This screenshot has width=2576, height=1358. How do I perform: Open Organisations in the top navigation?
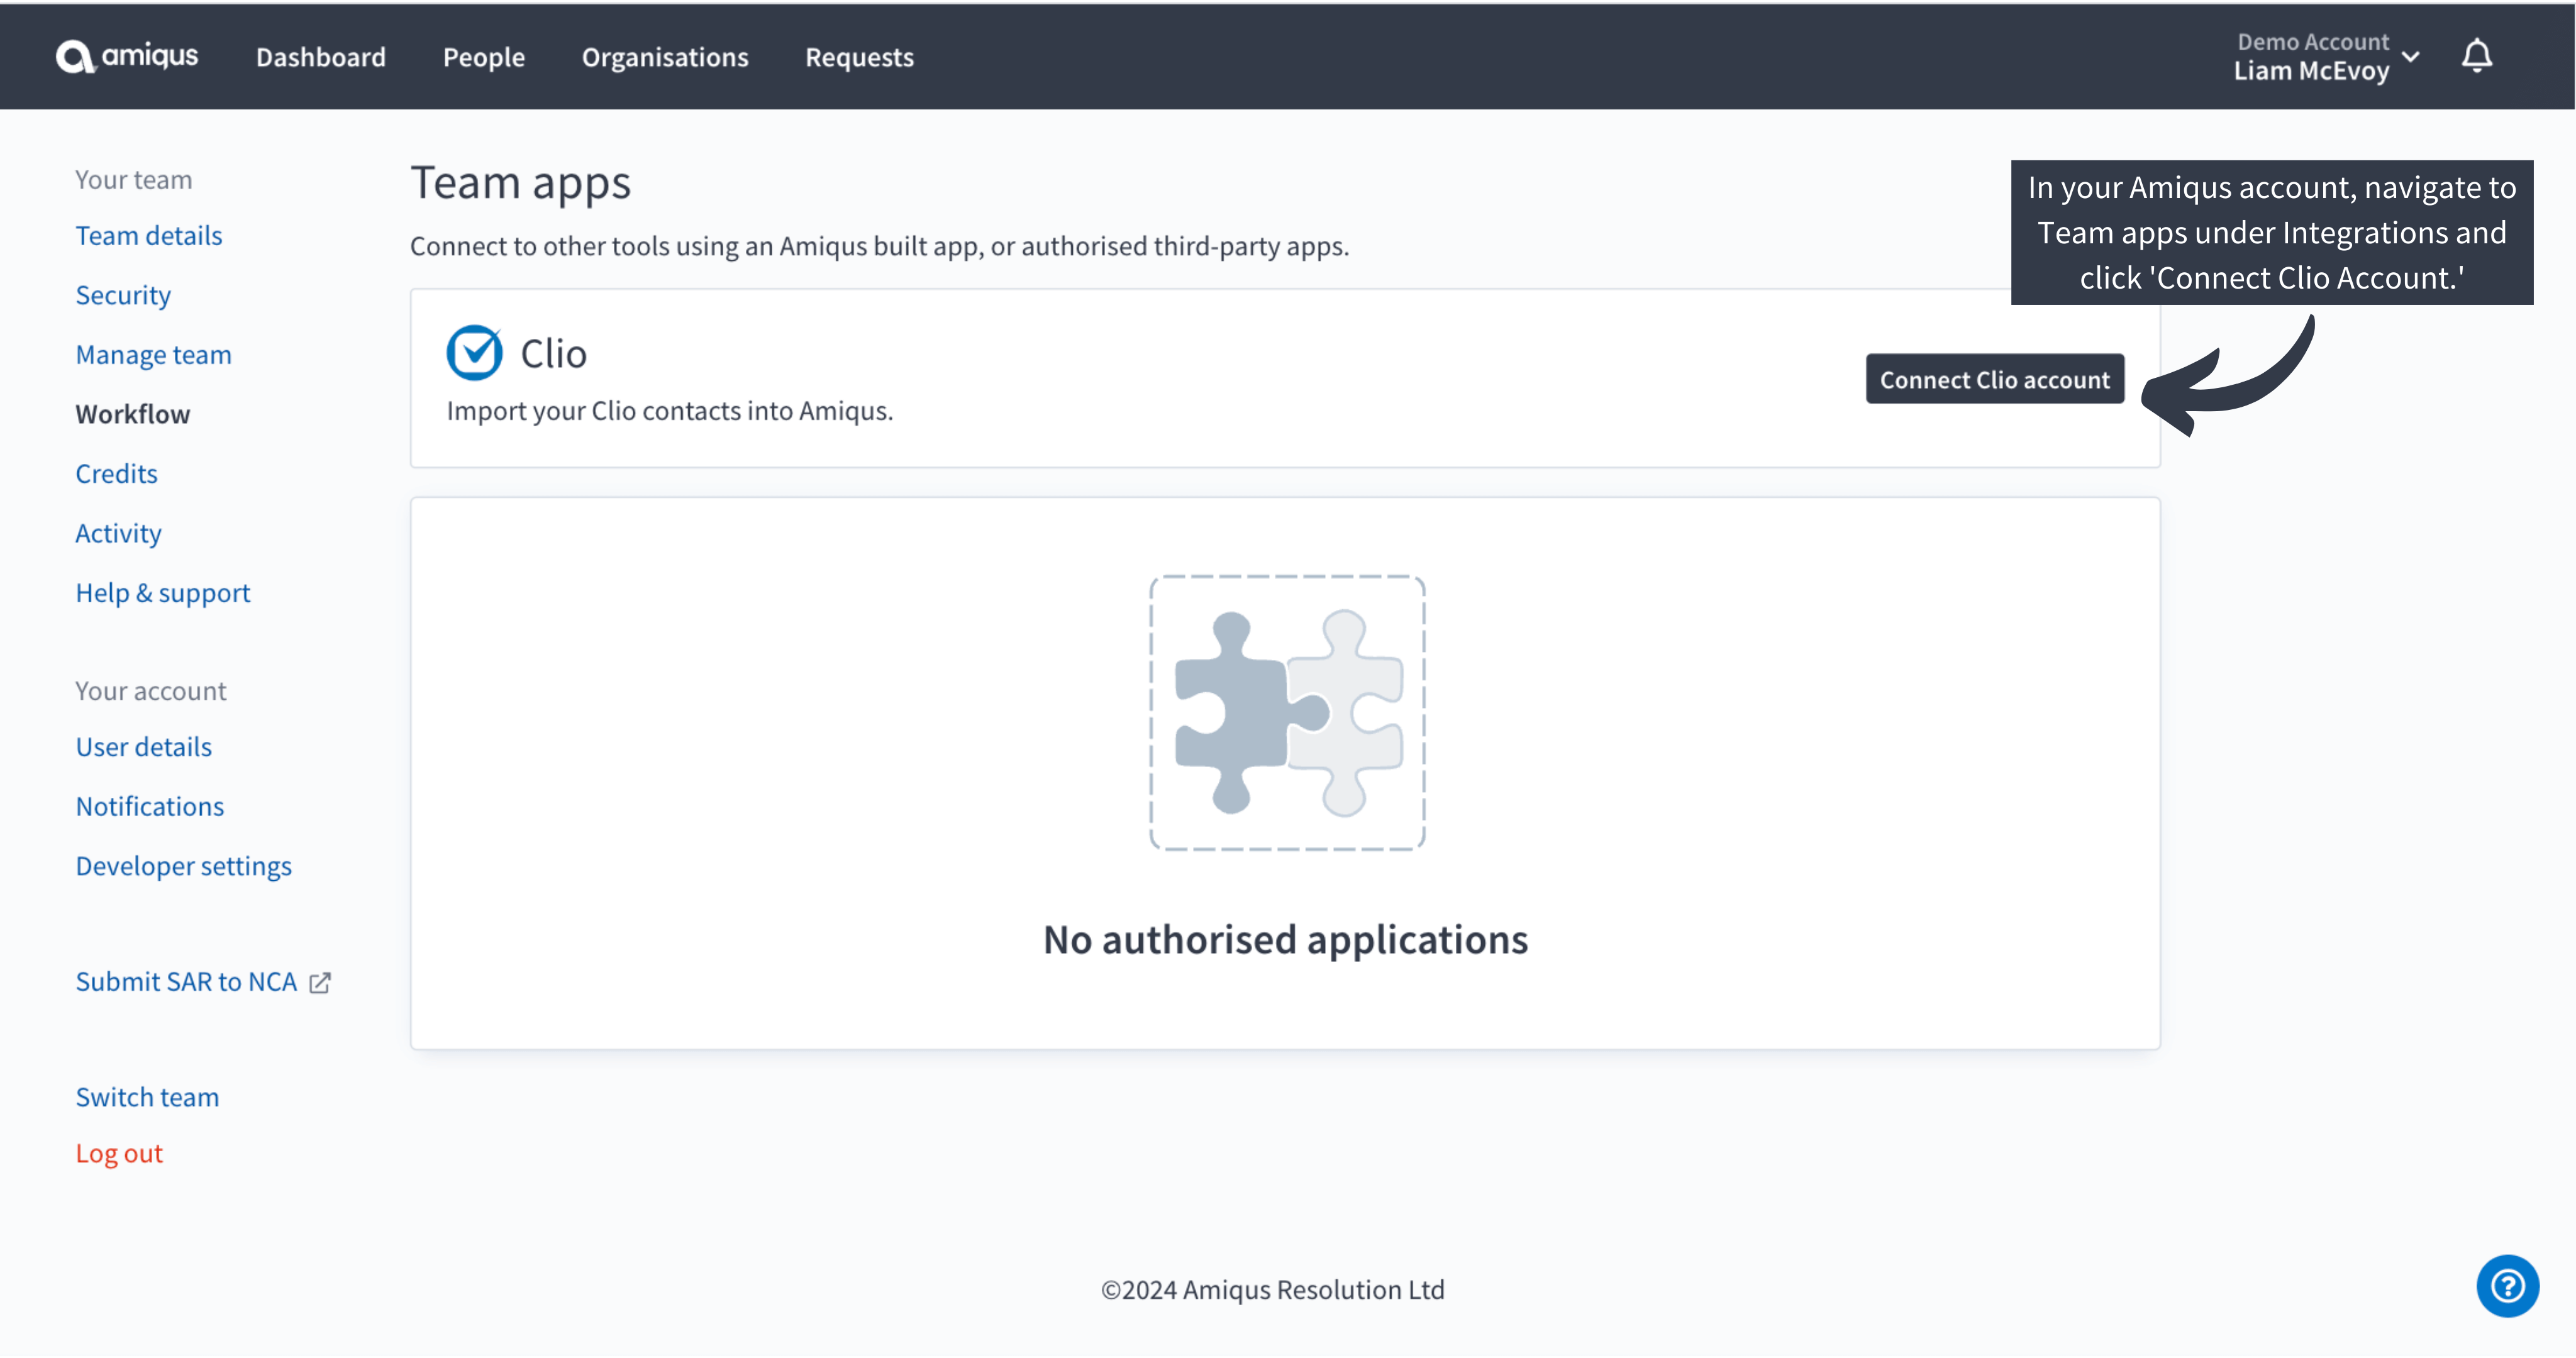point(665,57)
